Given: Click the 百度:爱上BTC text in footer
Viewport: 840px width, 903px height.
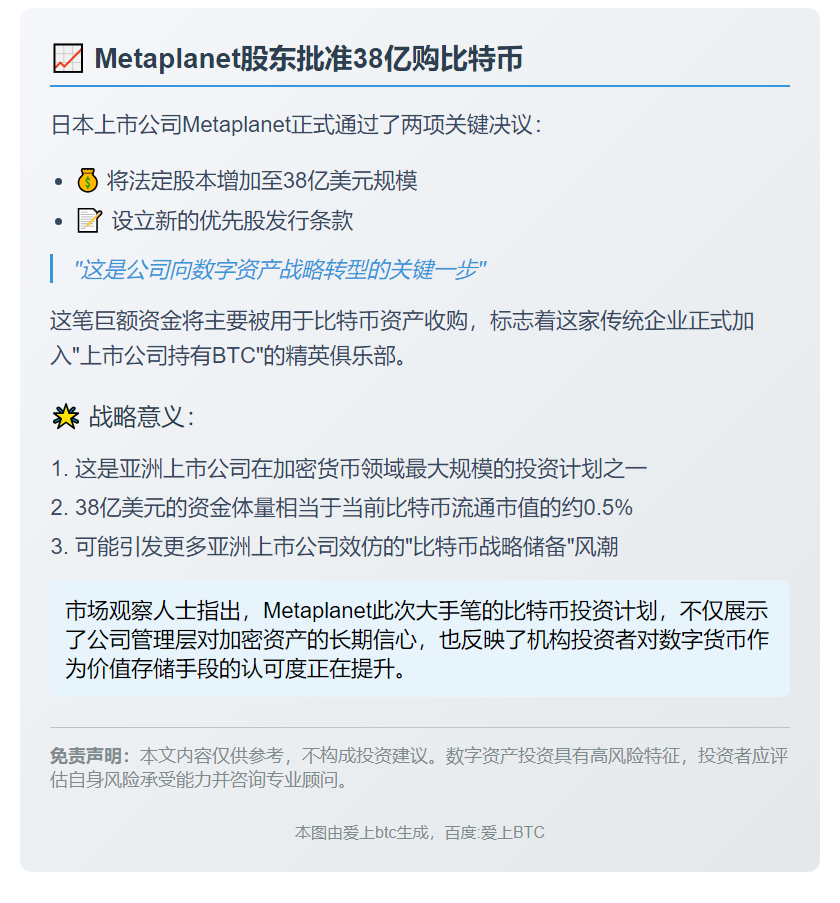Looking at the screenshot, I should (495, 833).
